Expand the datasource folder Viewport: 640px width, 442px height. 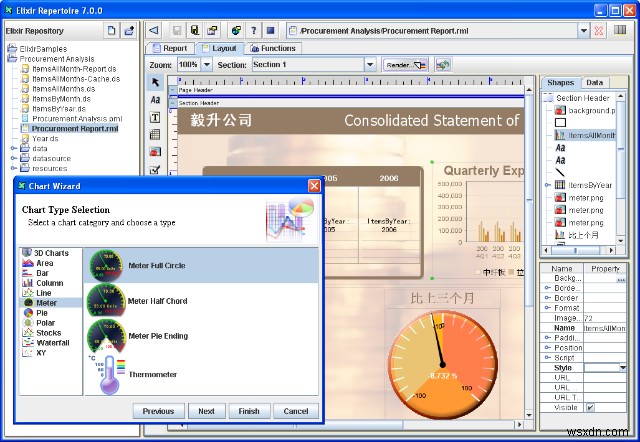[x=13, y=158]
